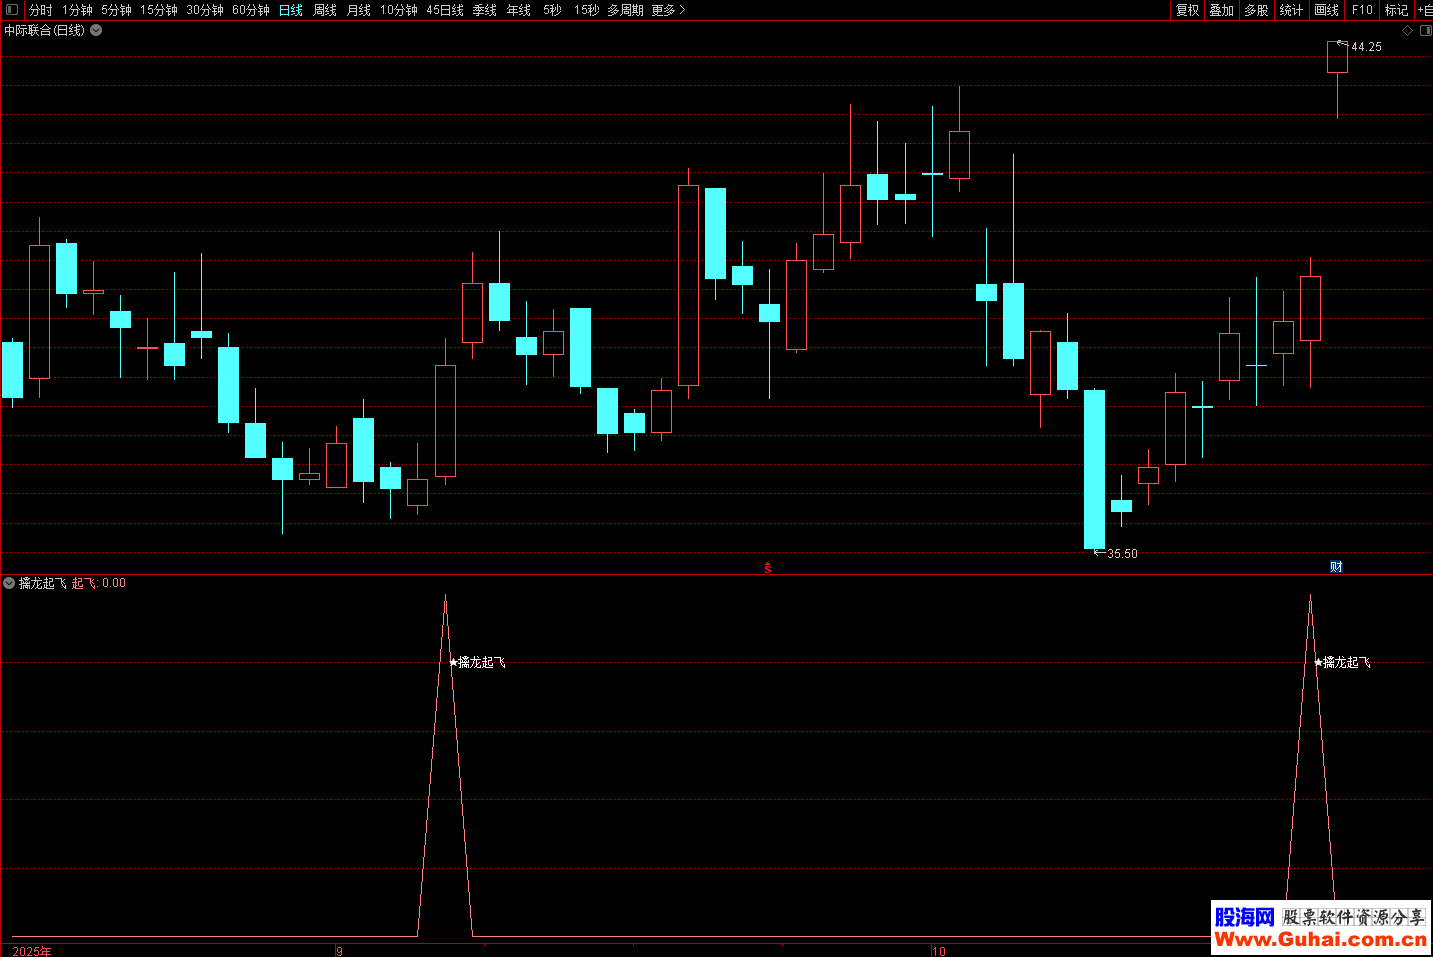Open the 画线 drawing tools

click(x=1326, y=10)
